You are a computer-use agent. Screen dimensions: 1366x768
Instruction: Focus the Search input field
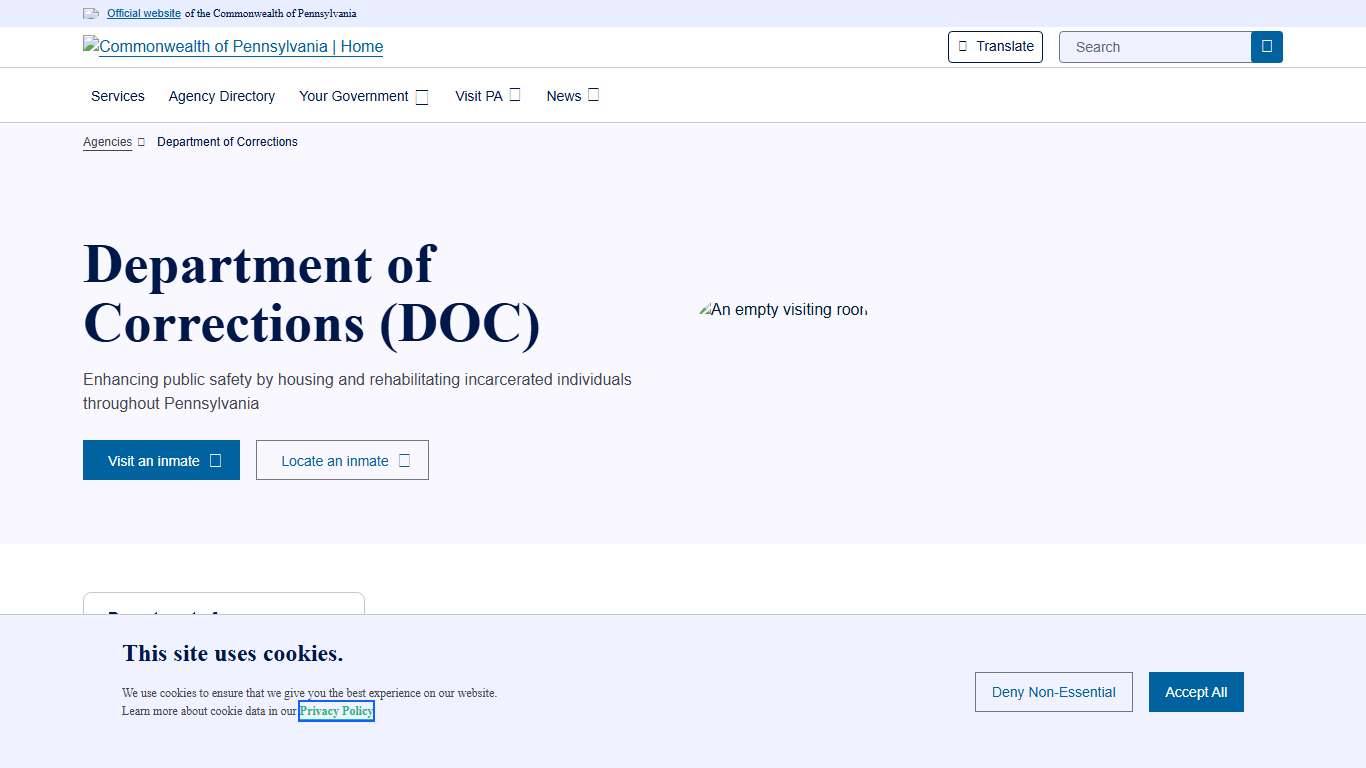[x=1155, y=47]
